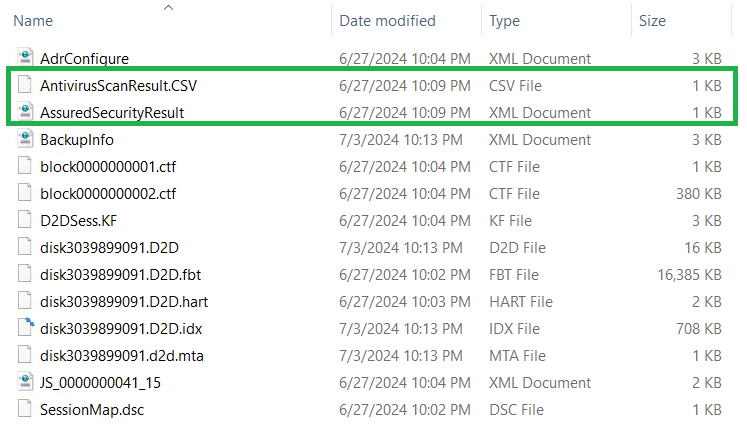Sort files by the Name column header
Screen dimensions: 747x440
[34, 21]
